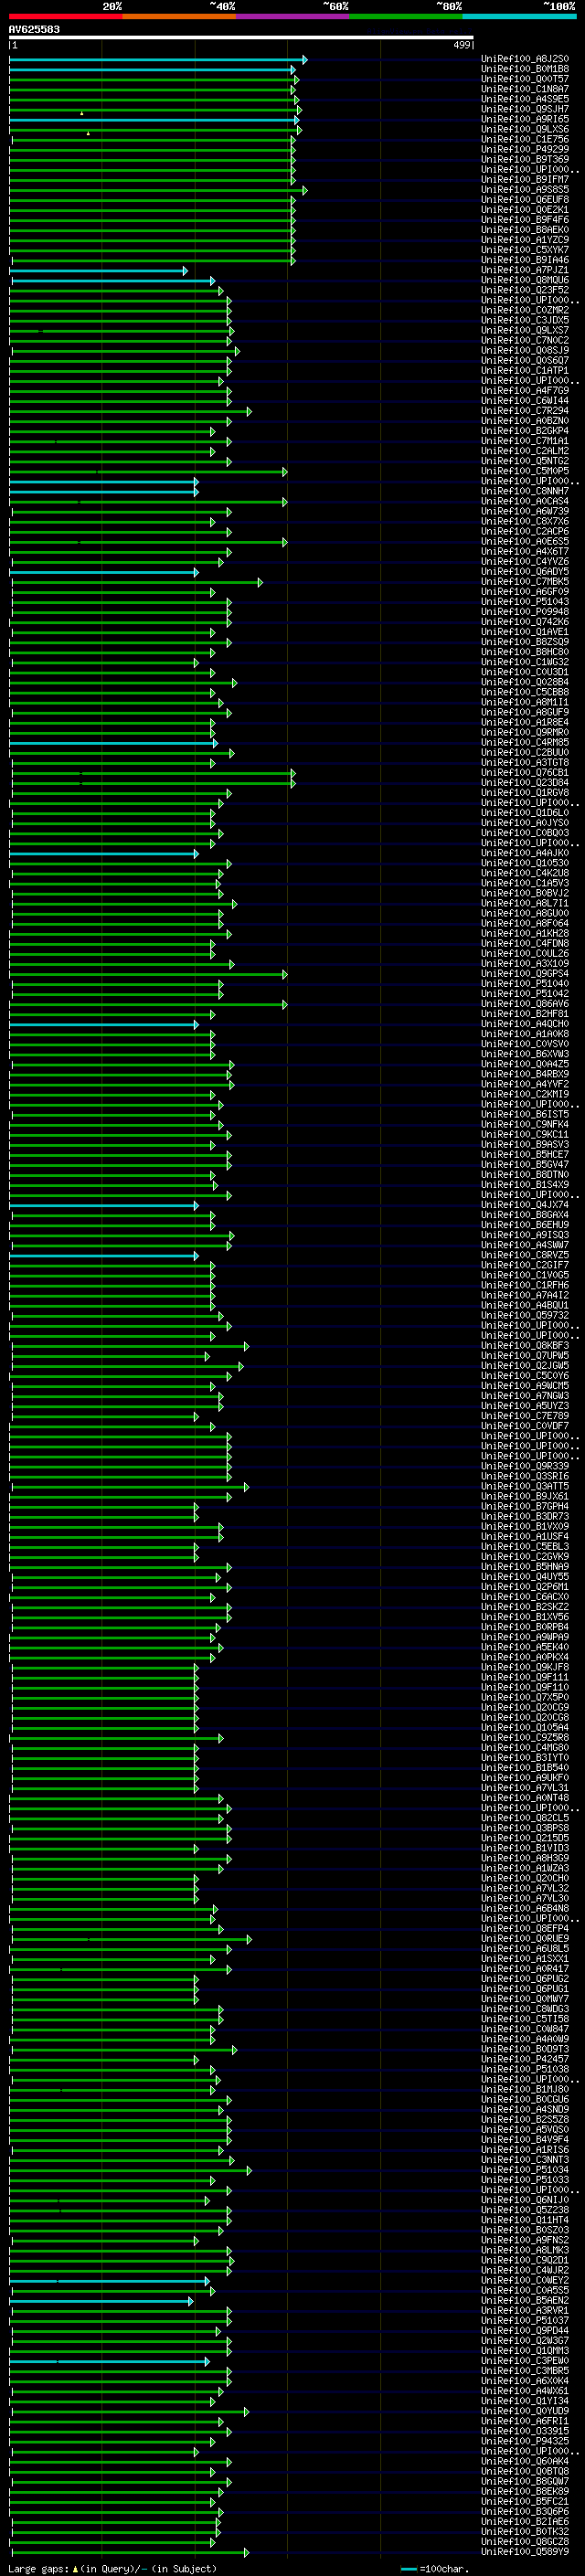
Task: Select hit UniRef100_Q0S607
Action: 525,361
